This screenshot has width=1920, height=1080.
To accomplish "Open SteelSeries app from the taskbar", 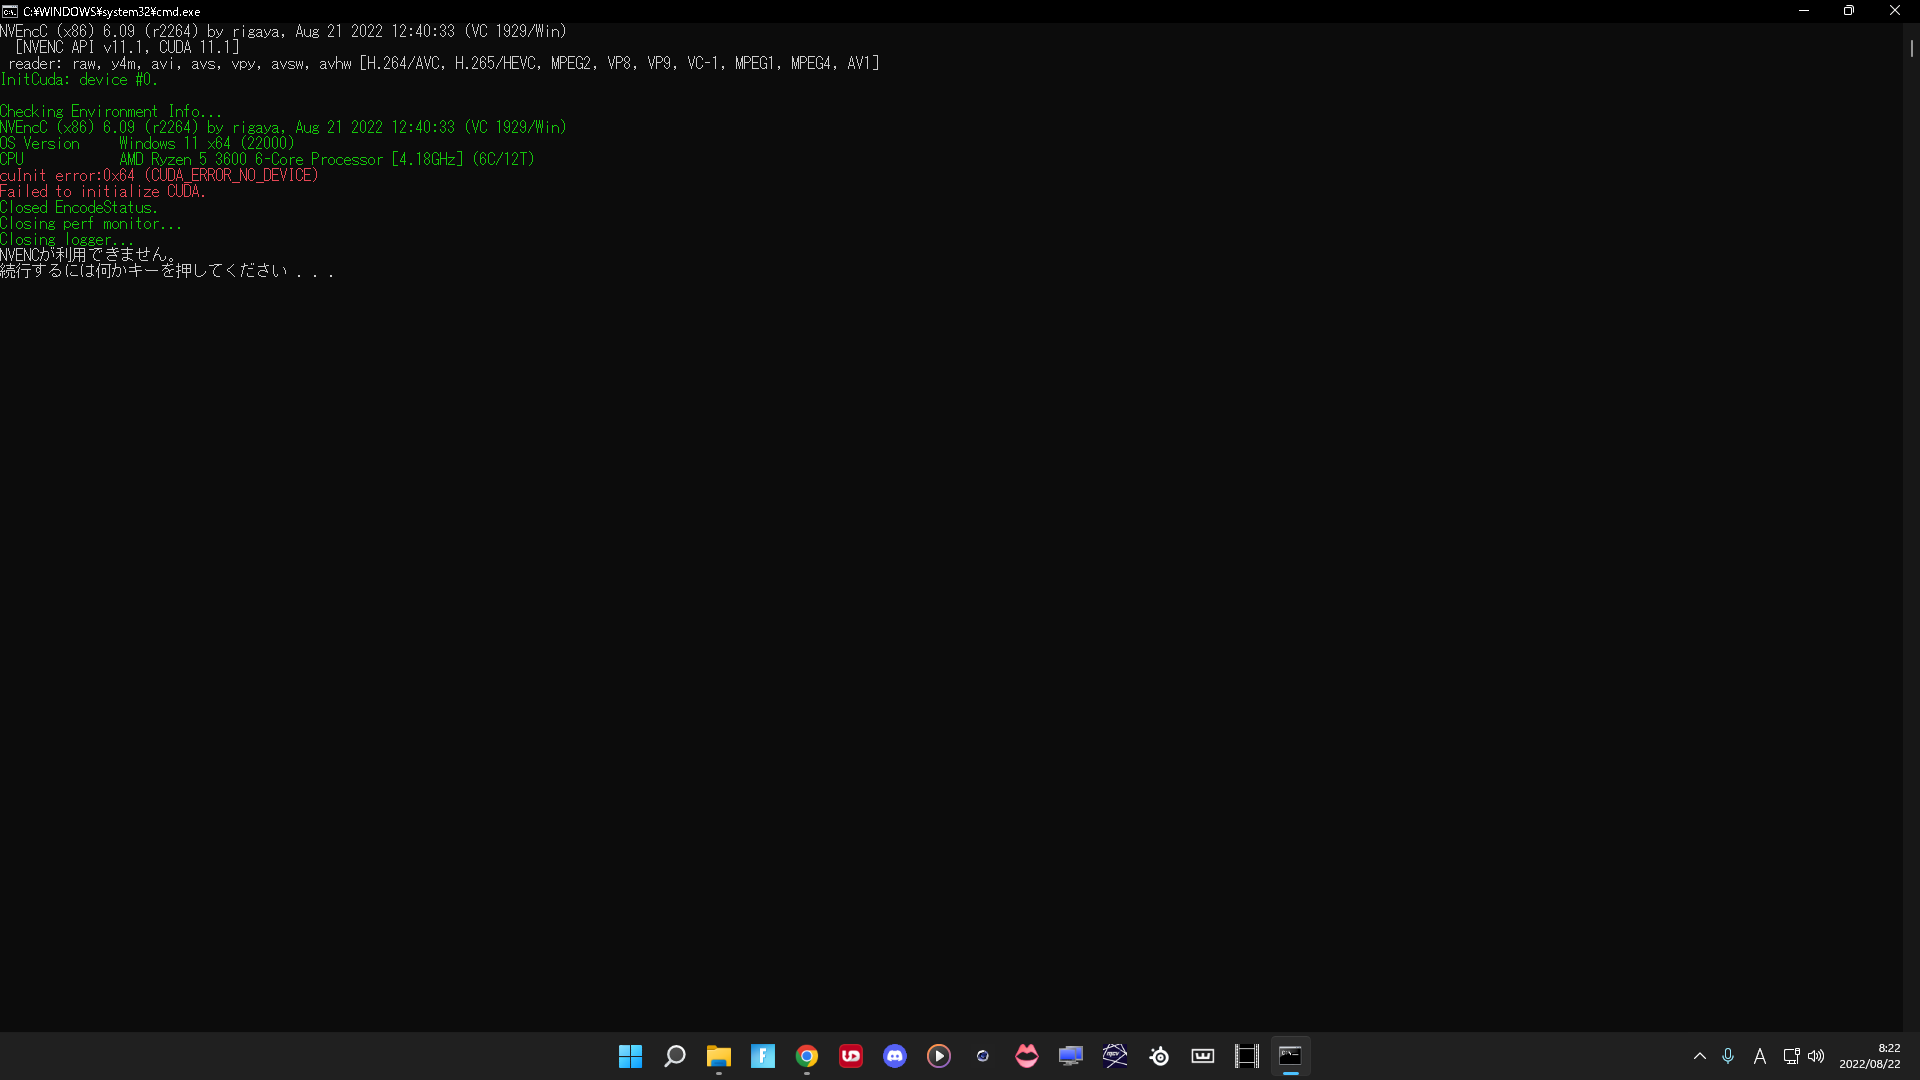I will point(1159,1056).
